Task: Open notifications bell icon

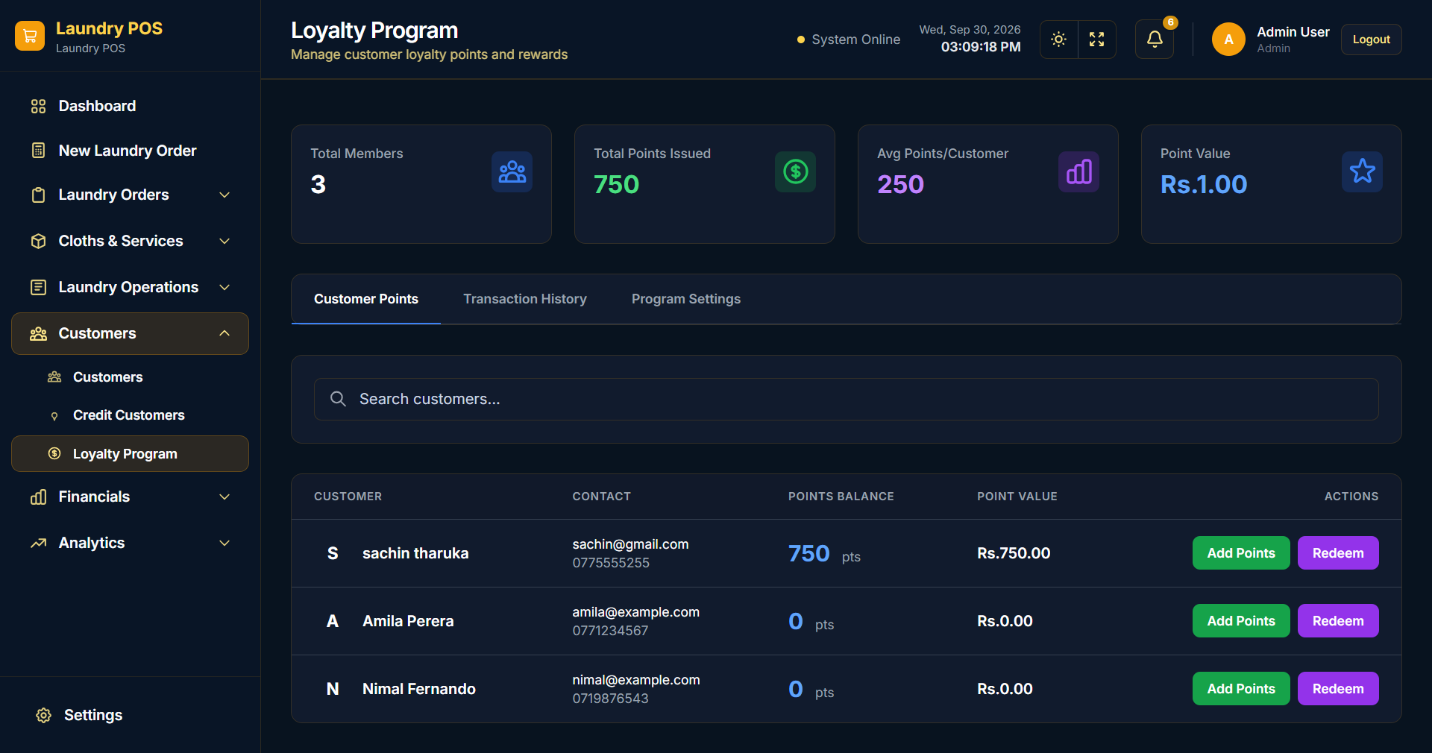Action: coord(1154,39)
